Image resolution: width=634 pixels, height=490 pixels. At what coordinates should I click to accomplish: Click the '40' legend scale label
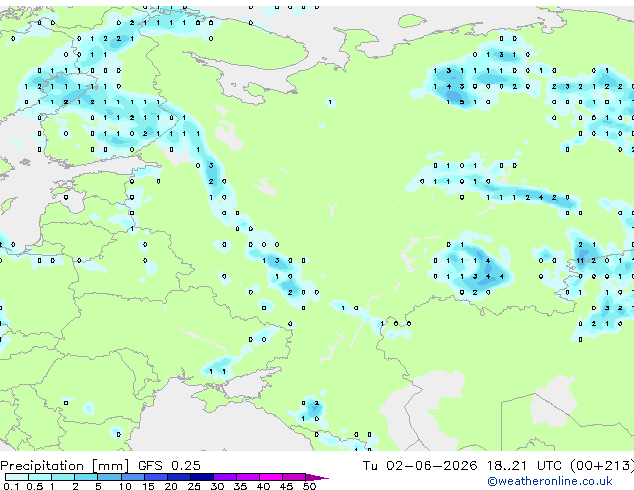pyautogui.click(x=263, y=486)
